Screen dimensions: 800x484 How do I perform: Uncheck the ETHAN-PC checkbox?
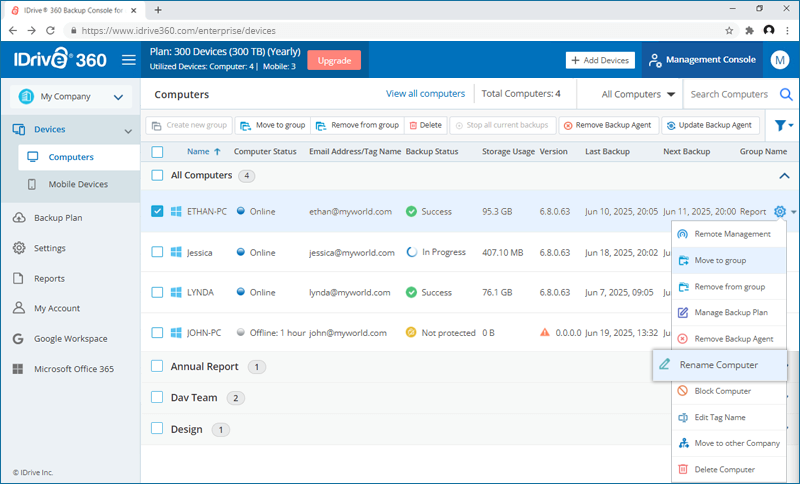[x=157, y=211]
